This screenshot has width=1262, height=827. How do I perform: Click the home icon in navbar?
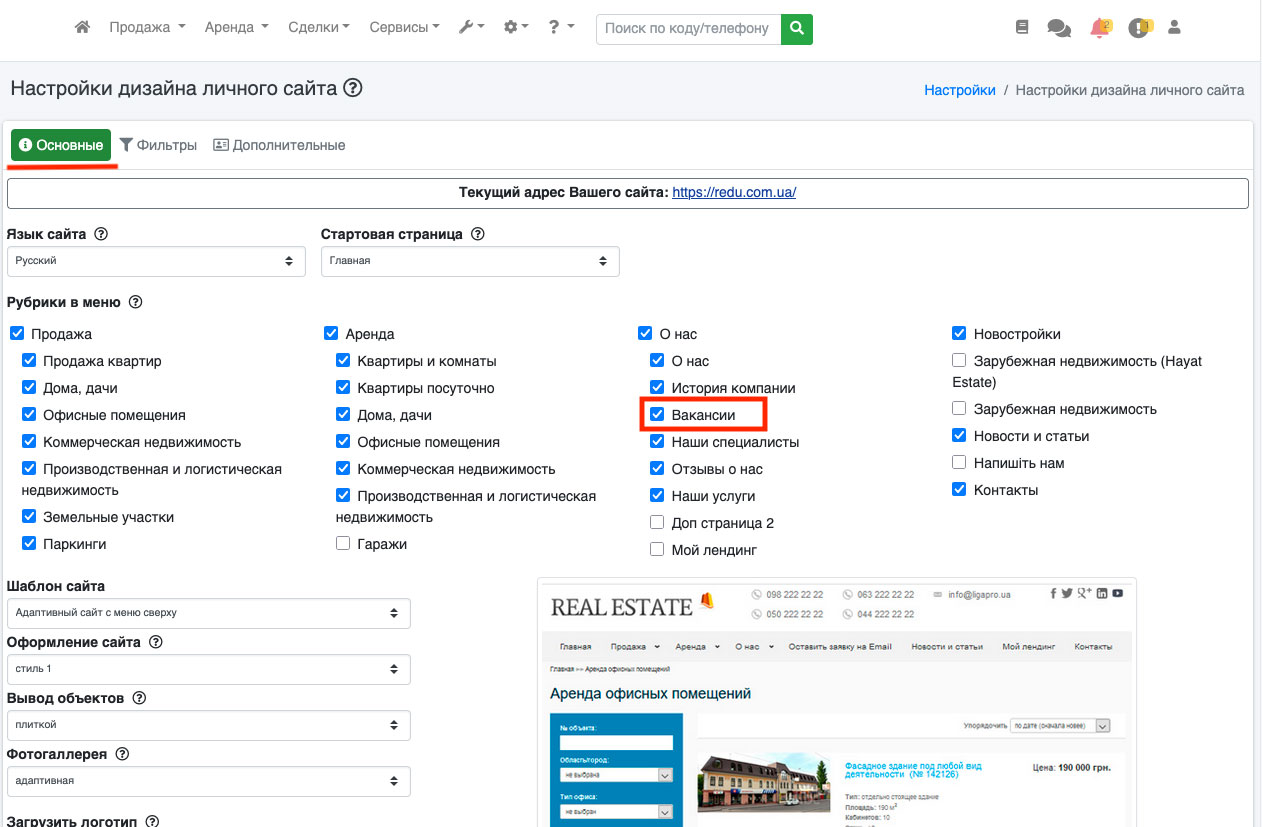[83, 28]
